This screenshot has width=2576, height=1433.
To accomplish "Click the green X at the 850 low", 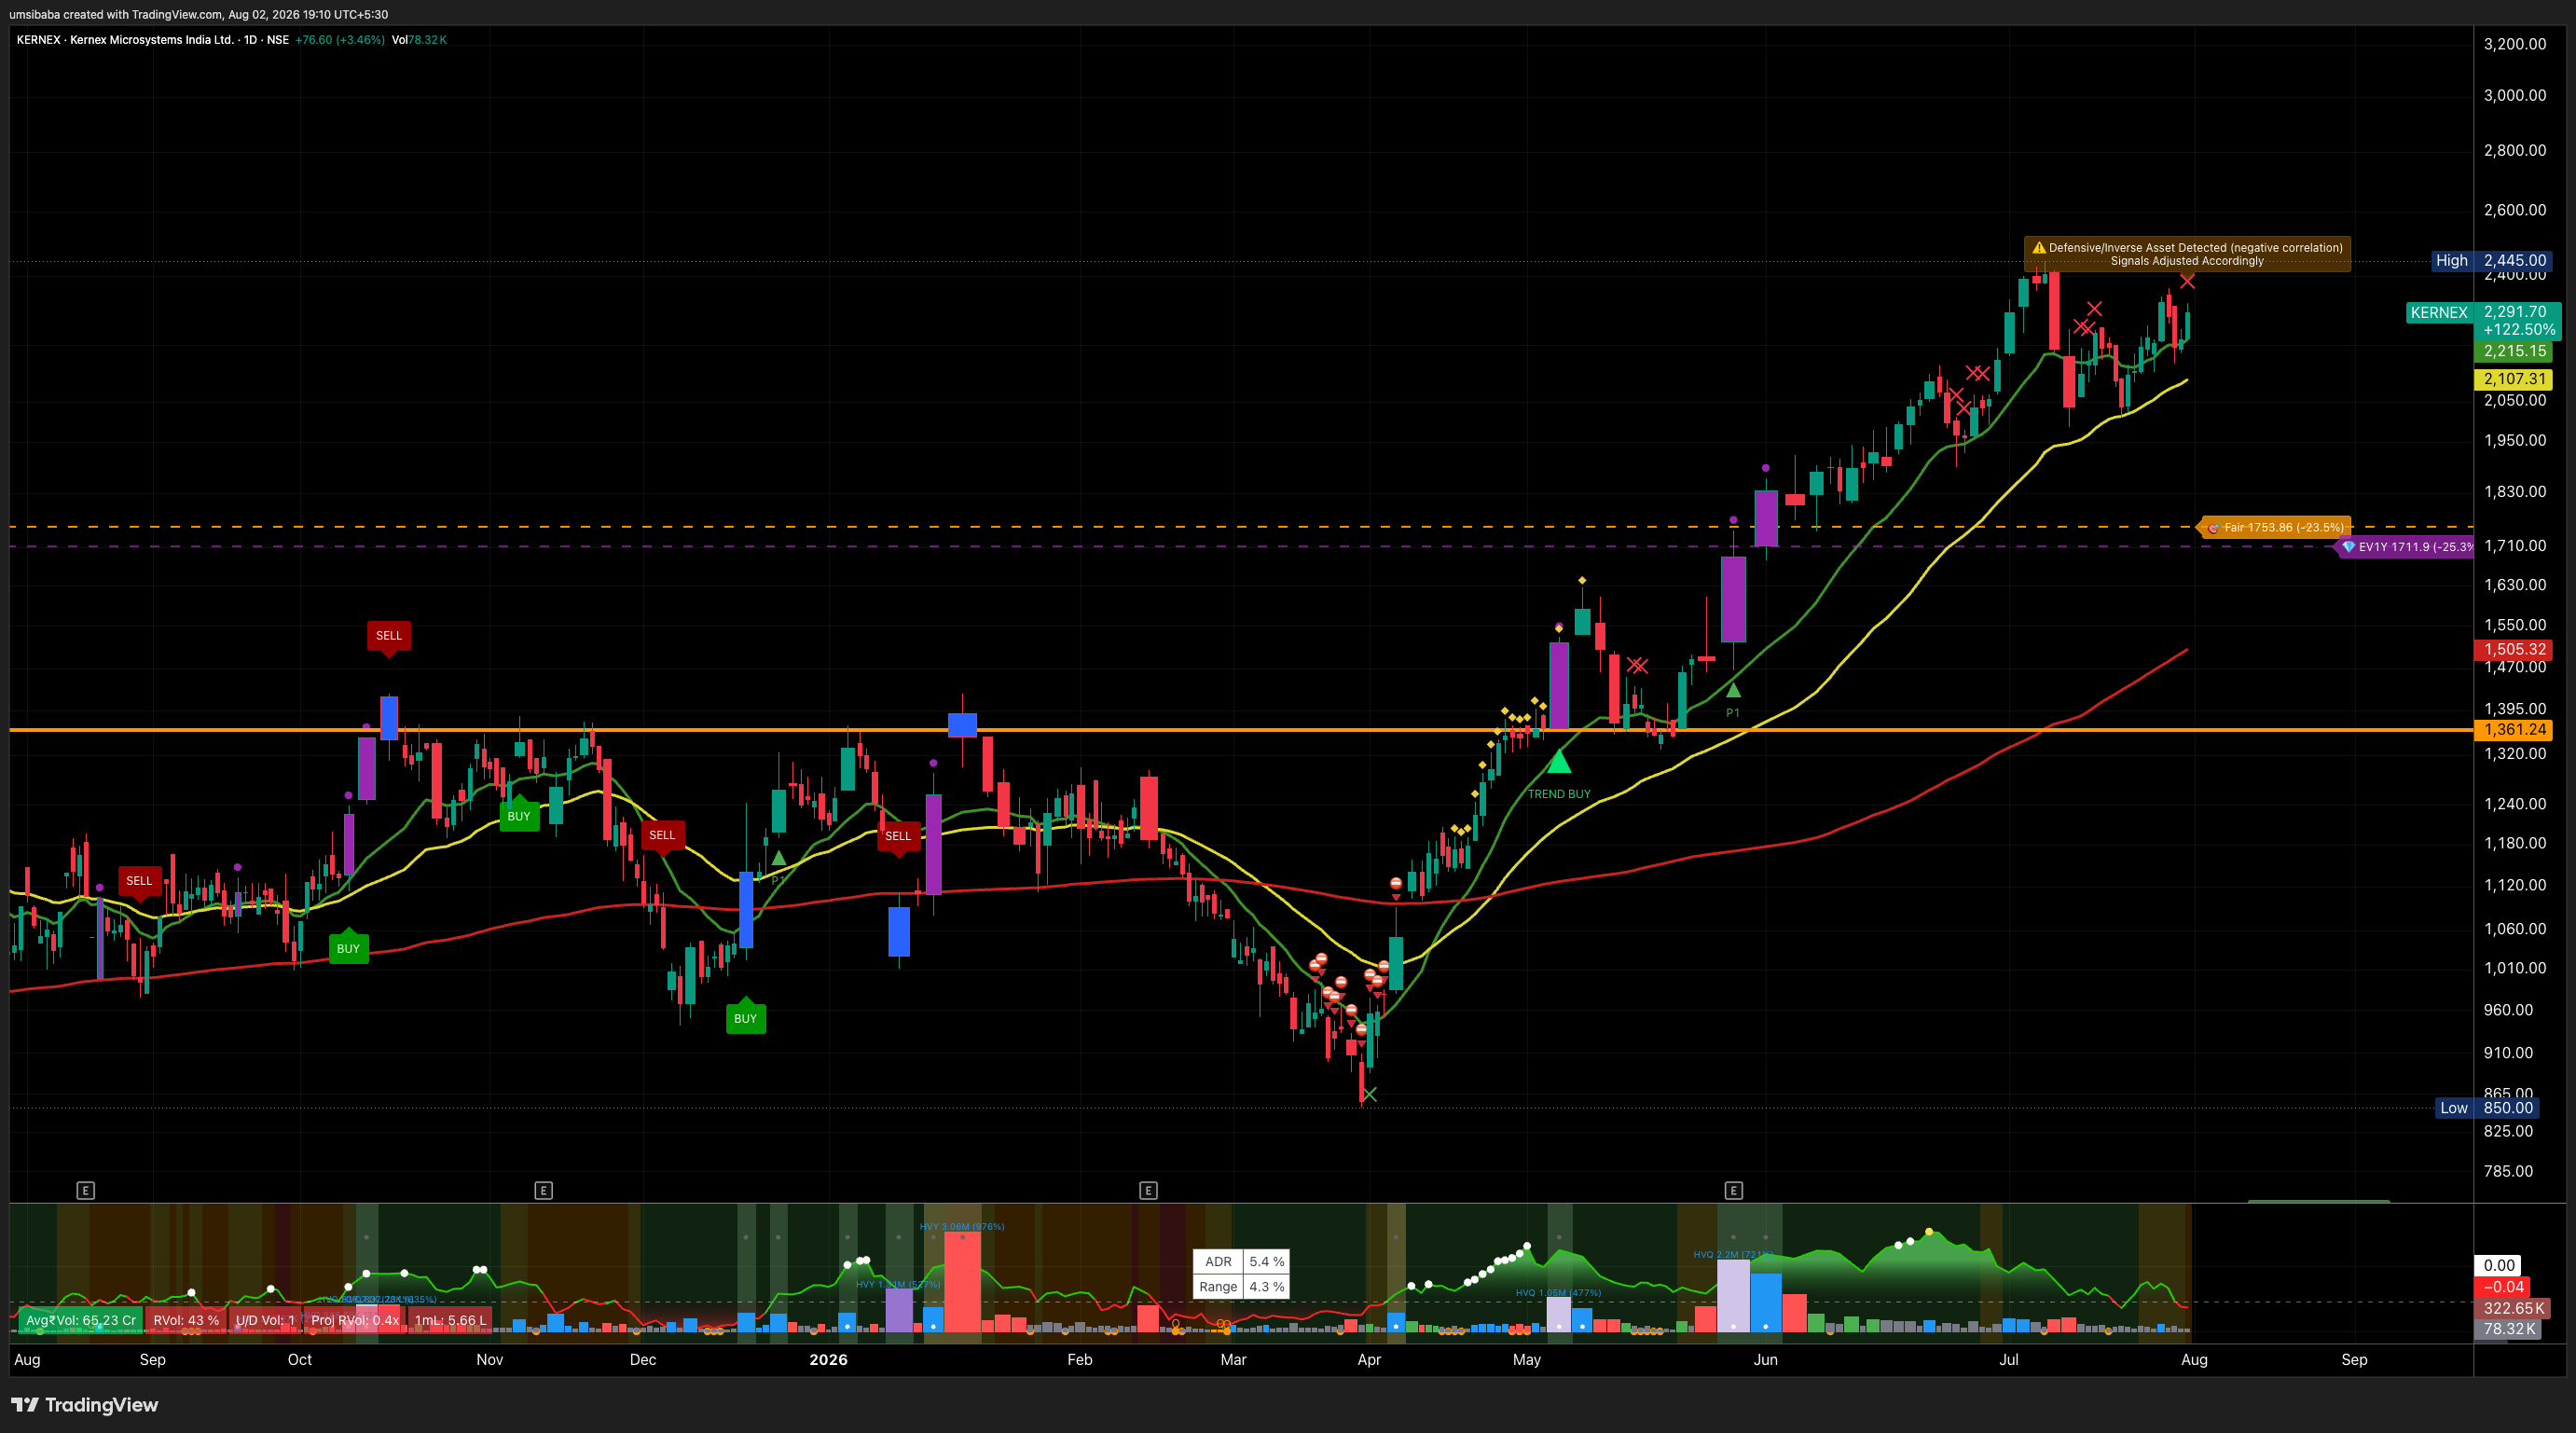I will [x=1369, y=1094].
